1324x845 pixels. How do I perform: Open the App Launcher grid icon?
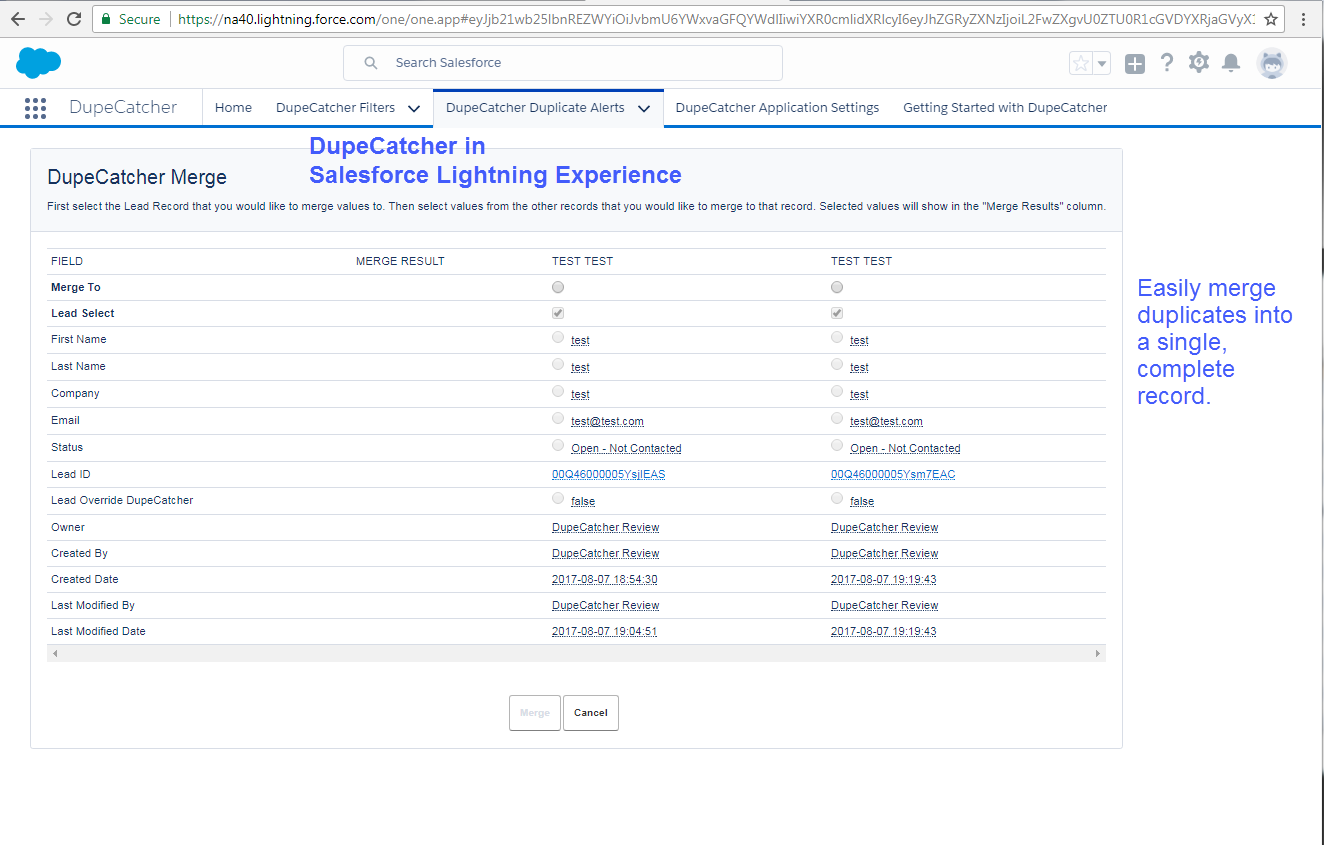tap(35, 108)
